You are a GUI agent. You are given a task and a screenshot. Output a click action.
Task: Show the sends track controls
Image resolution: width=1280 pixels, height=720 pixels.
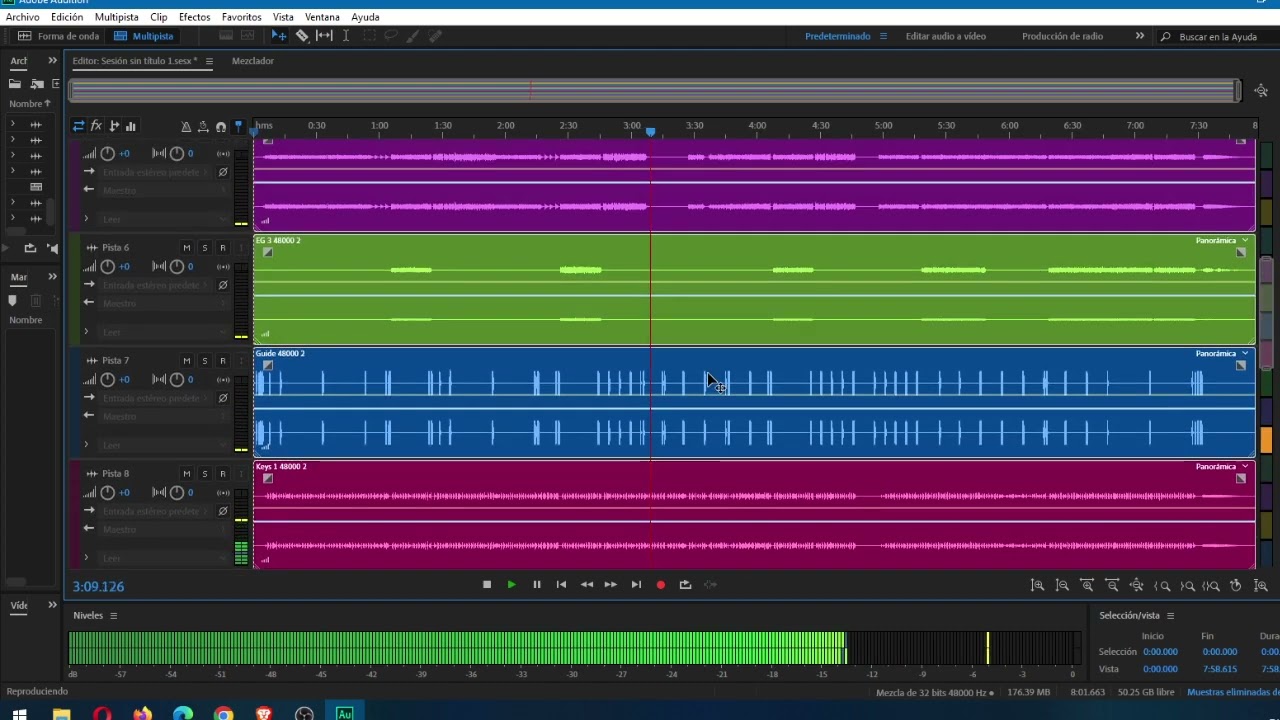[114, 126]
